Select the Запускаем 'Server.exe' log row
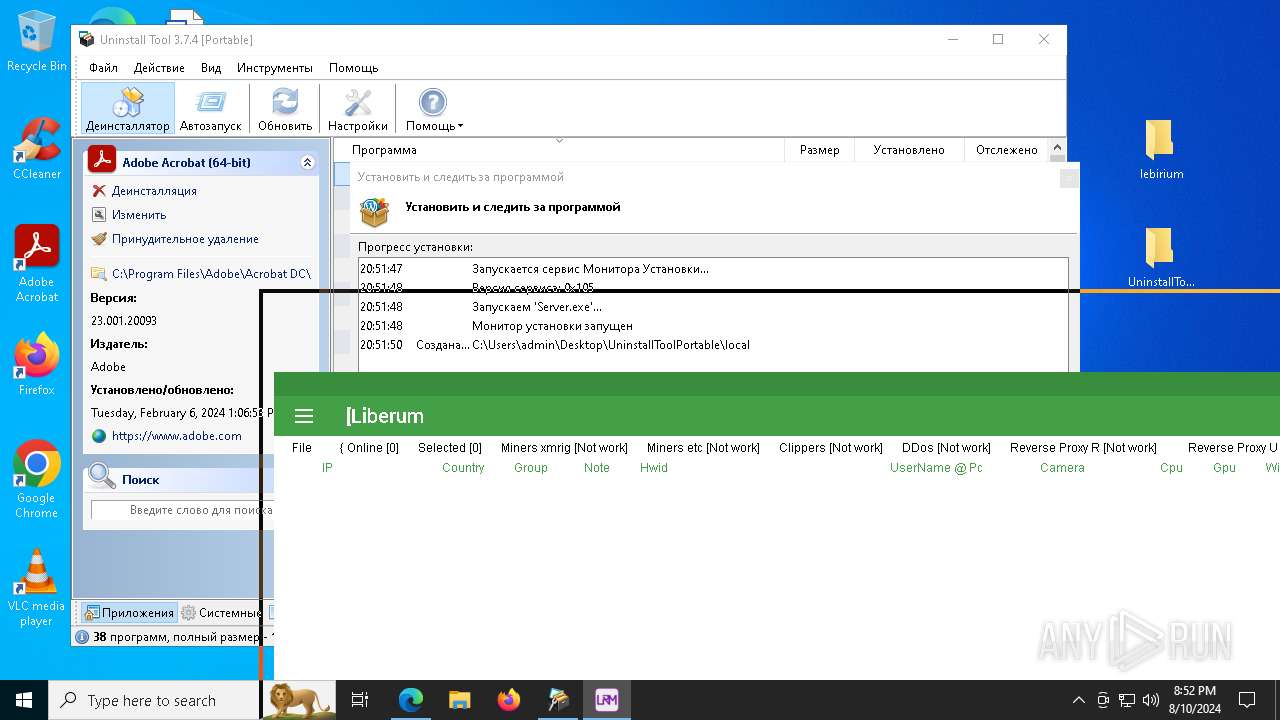Image resolution: width=1280 pixels, height=720 pixels. pos(712,307)
